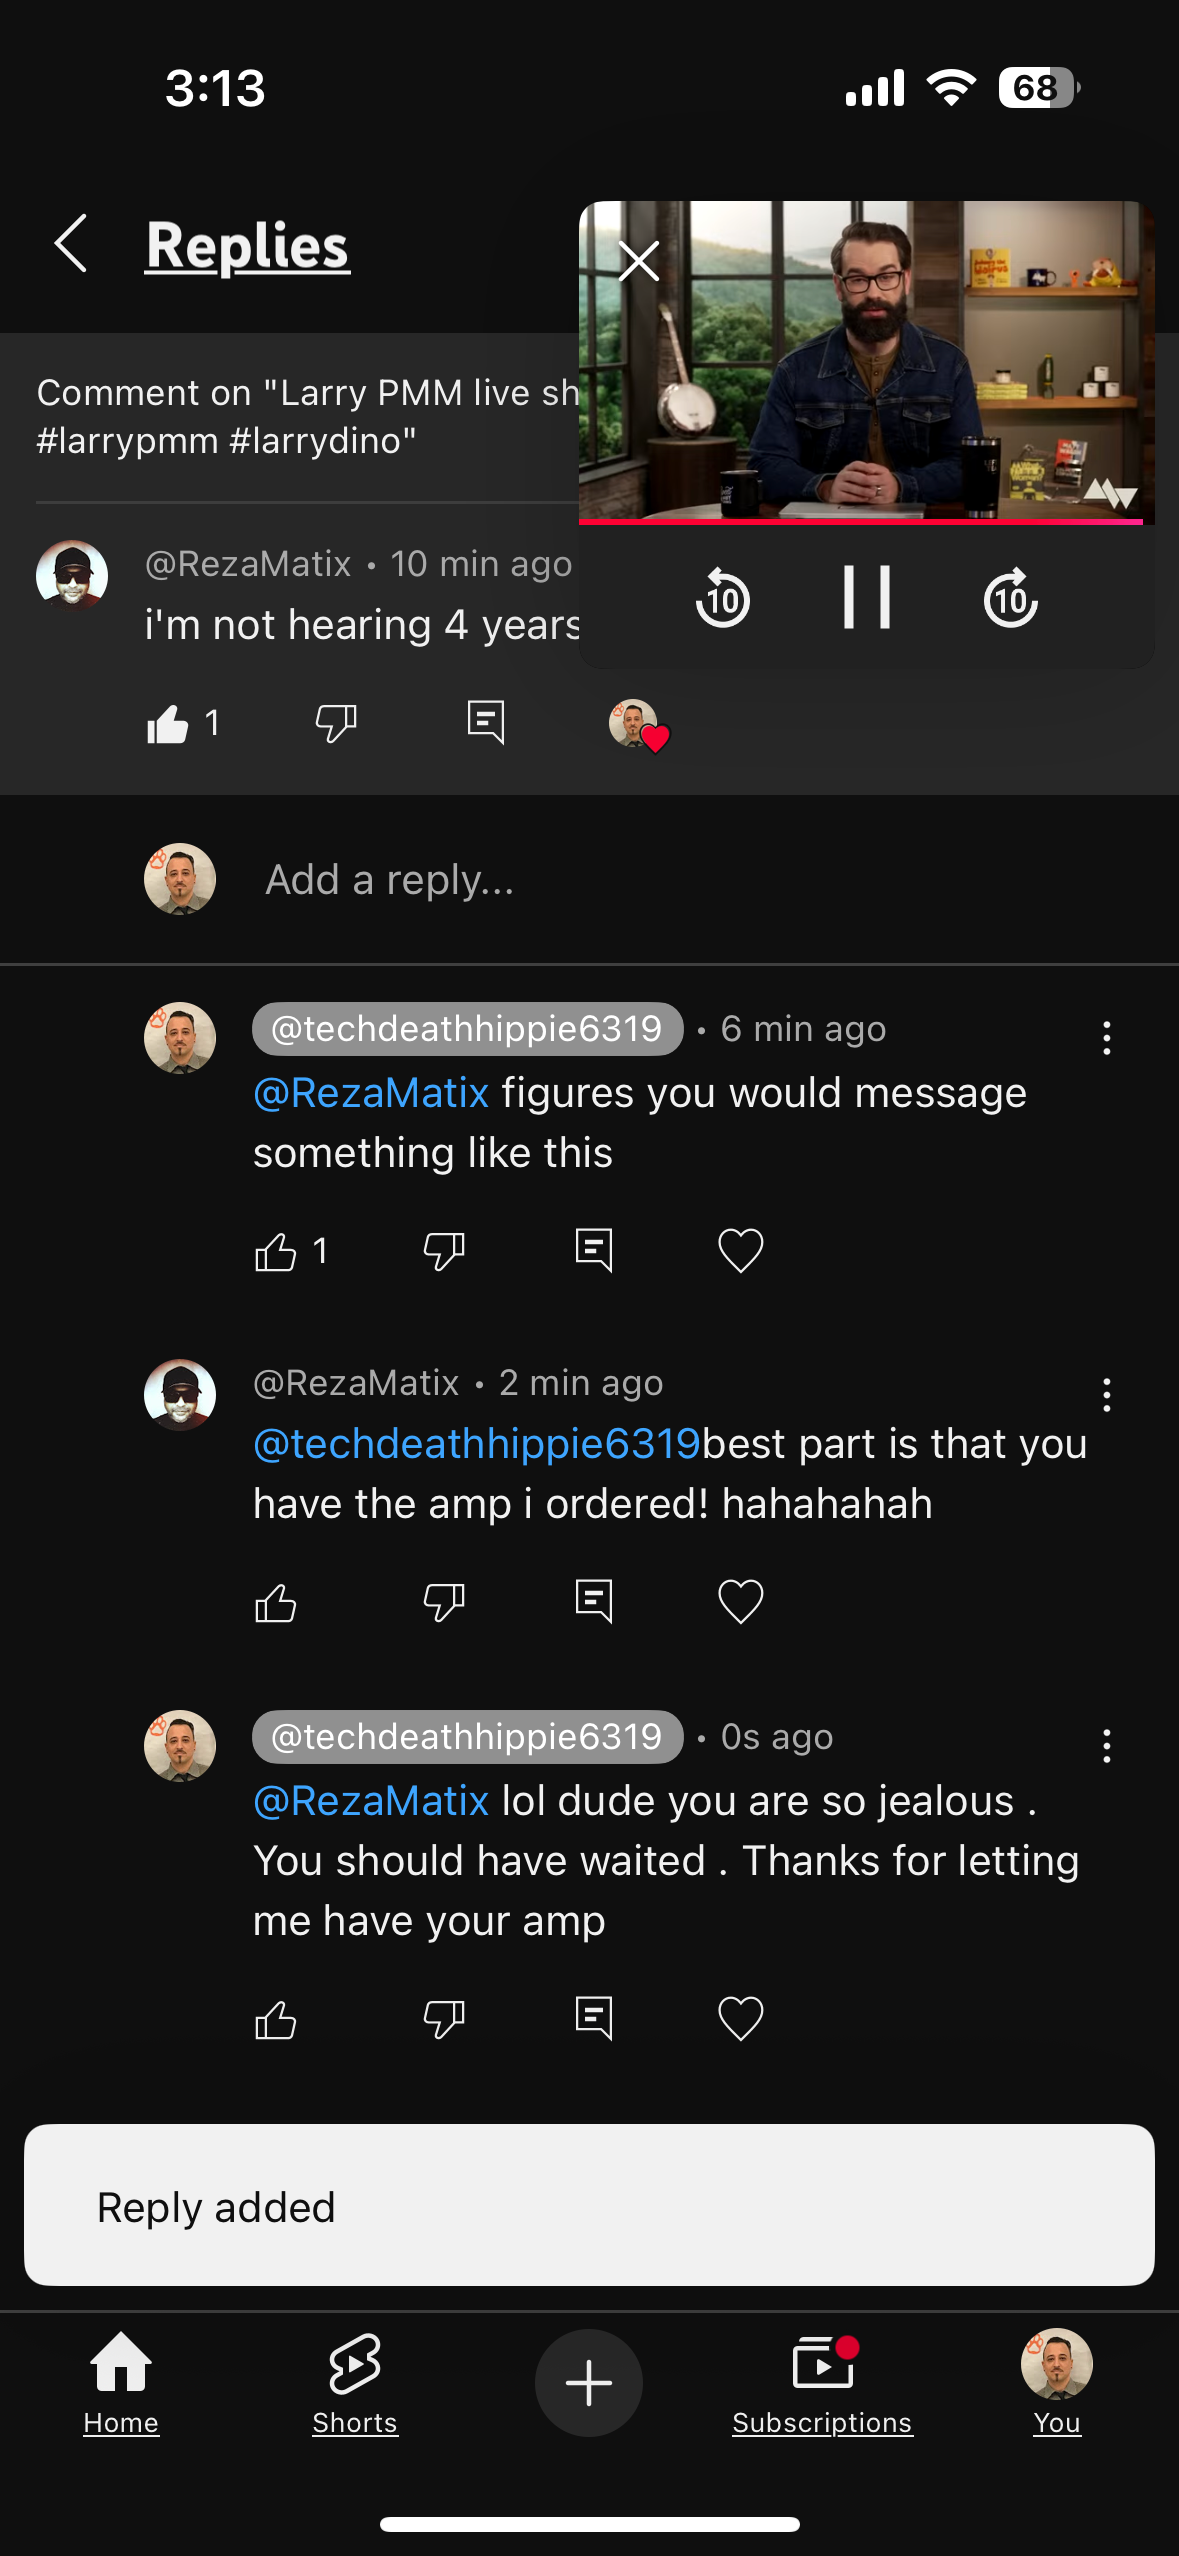Heart the "figures you would message" reply

pyautogui.click(x=741, y=1251)
